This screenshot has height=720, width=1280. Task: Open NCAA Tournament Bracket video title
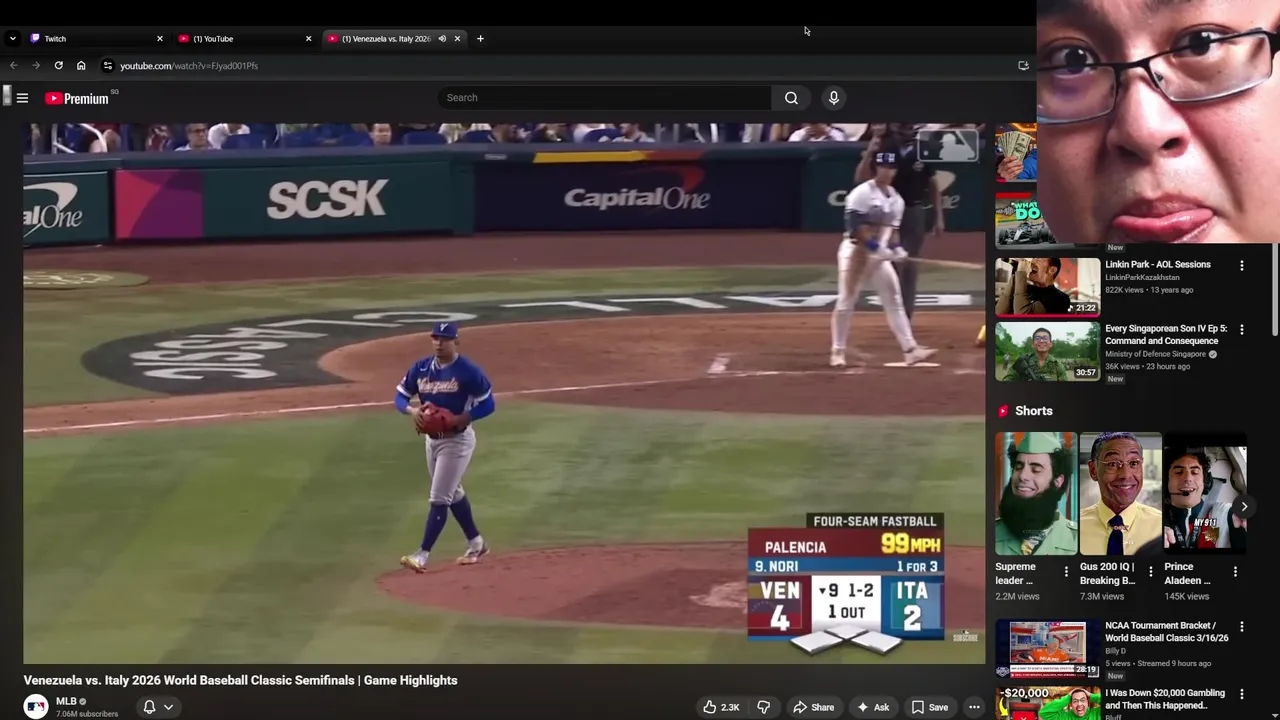[x=1167, y=632]
